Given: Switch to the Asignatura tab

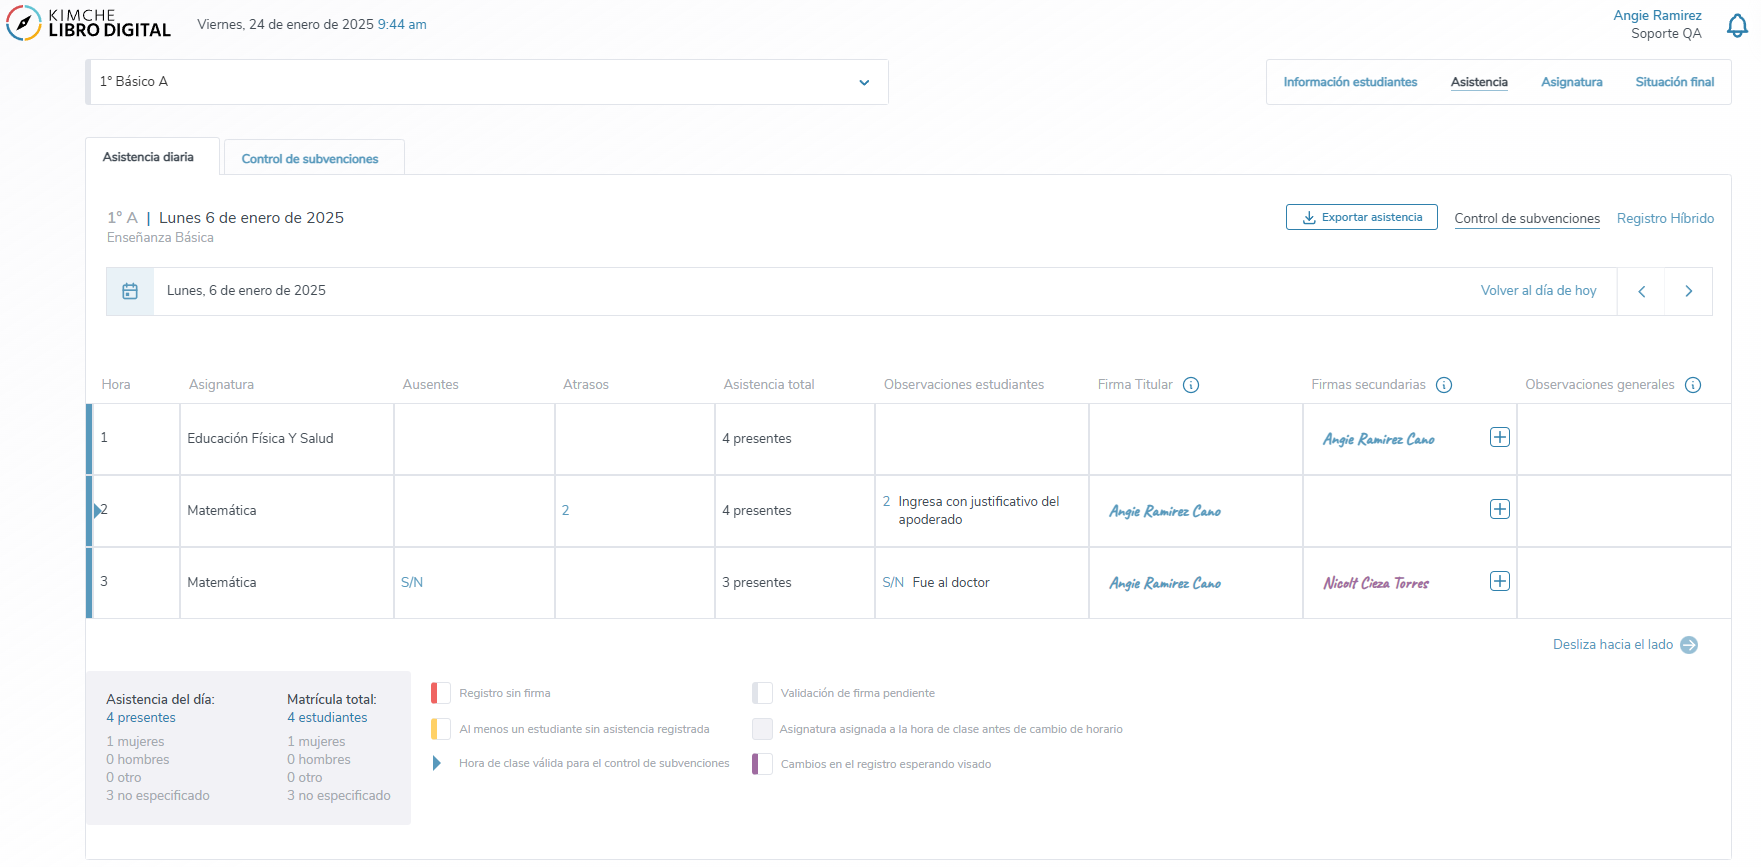Looking at the screenshot, I should click(1571, 82).
